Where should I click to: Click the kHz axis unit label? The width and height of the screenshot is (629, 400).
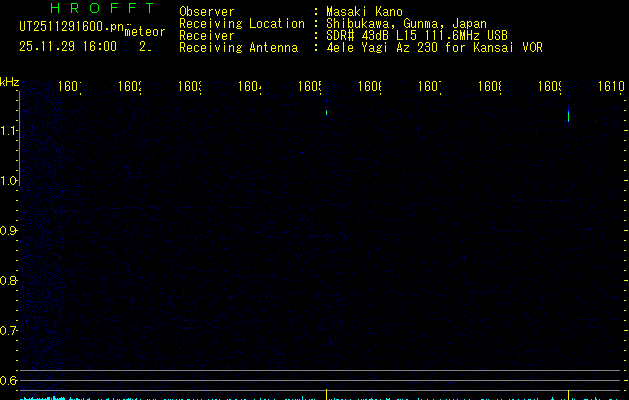[10, 82]
